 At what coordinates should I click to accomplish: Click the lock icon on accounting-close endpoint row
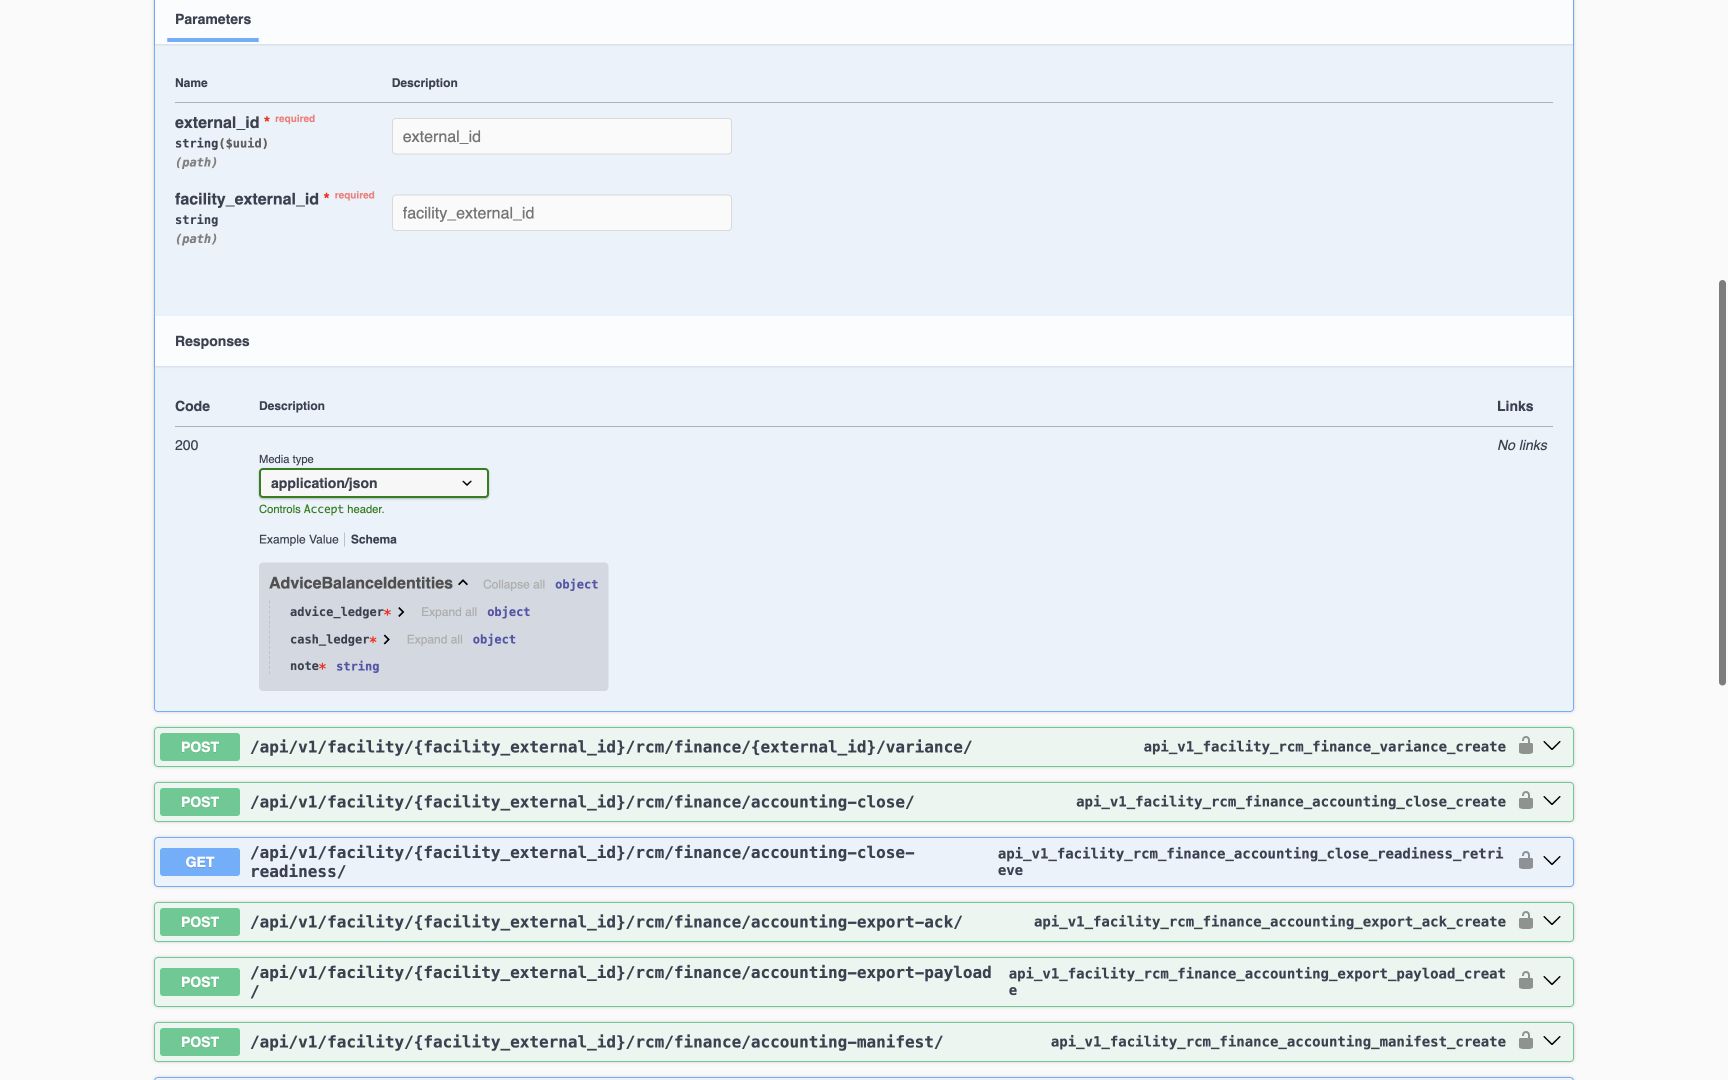tap(1525, 801)
